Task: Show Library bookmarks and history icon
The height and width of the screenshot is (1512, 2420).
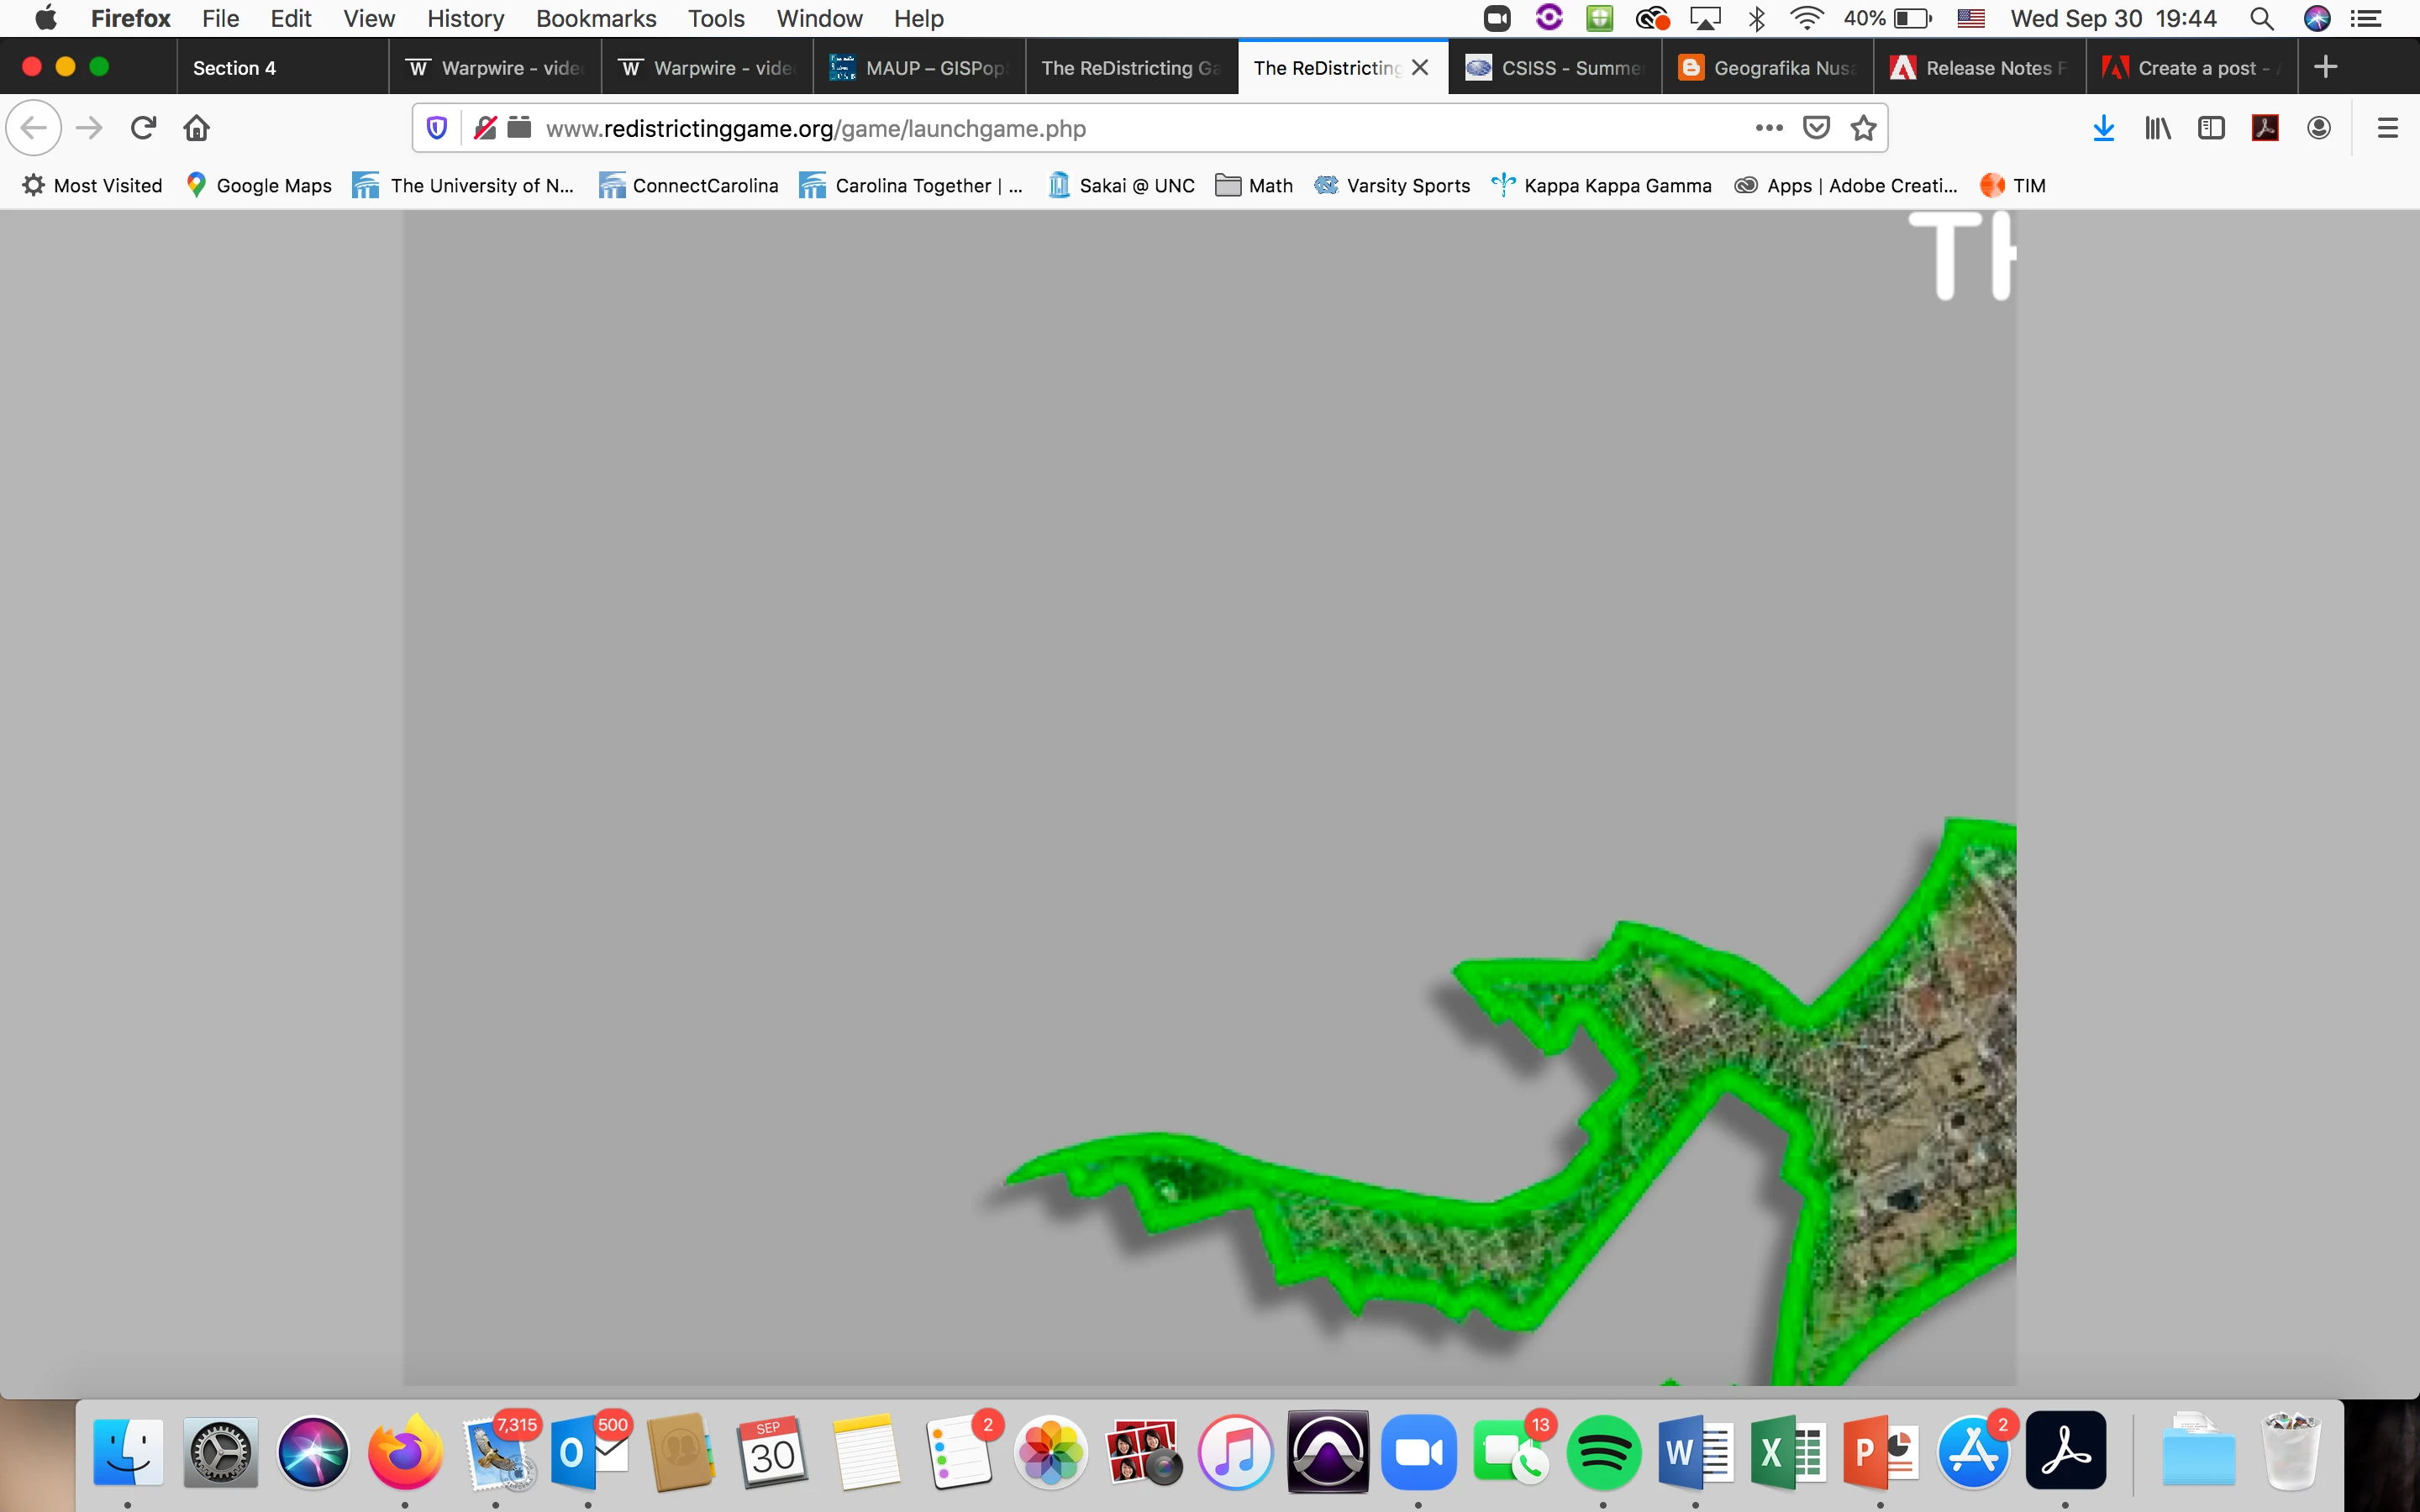Action: click(x=2157, y=128)
